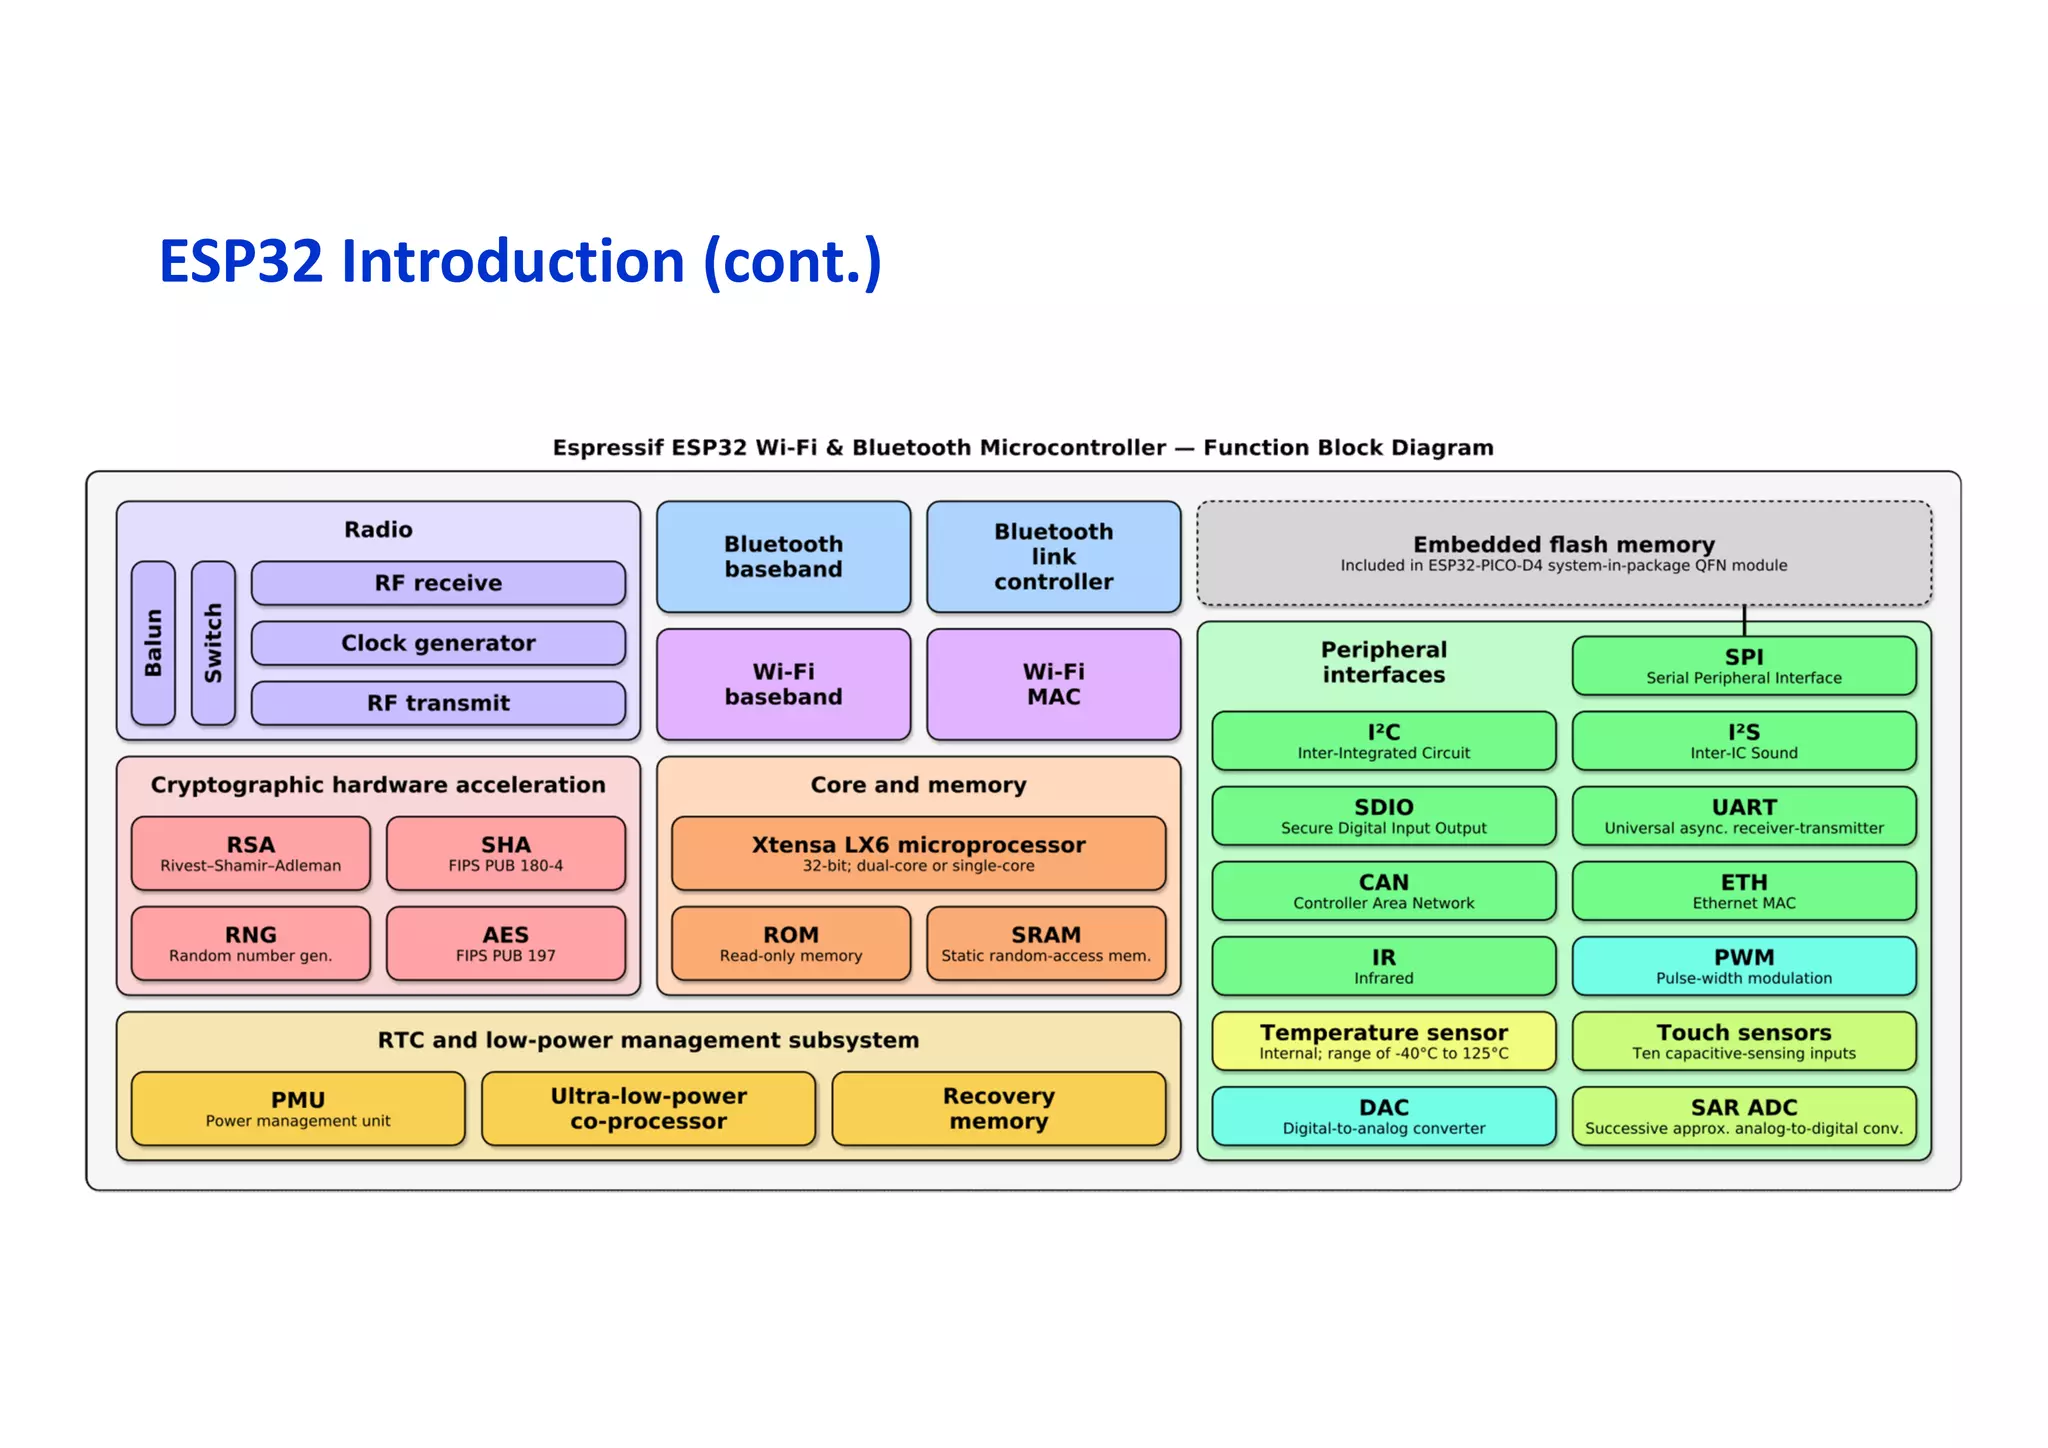
Task: Click the 'IR' Infrared block
Action: click(x=1384, y=966)
